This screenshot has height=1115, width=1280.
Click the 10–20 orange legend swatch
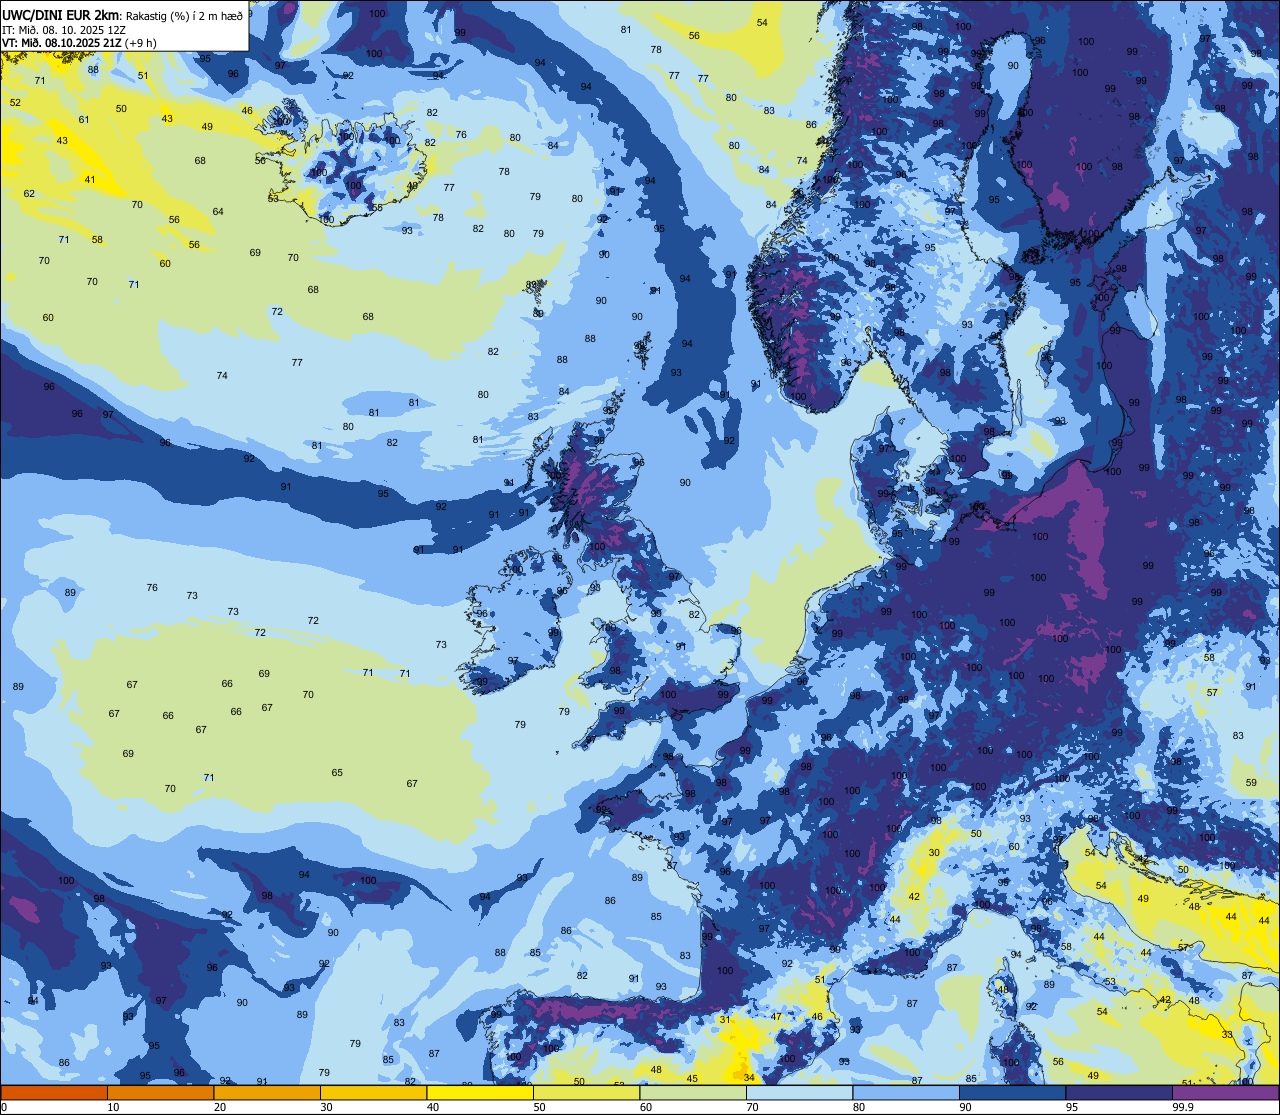click(160, 1092)
